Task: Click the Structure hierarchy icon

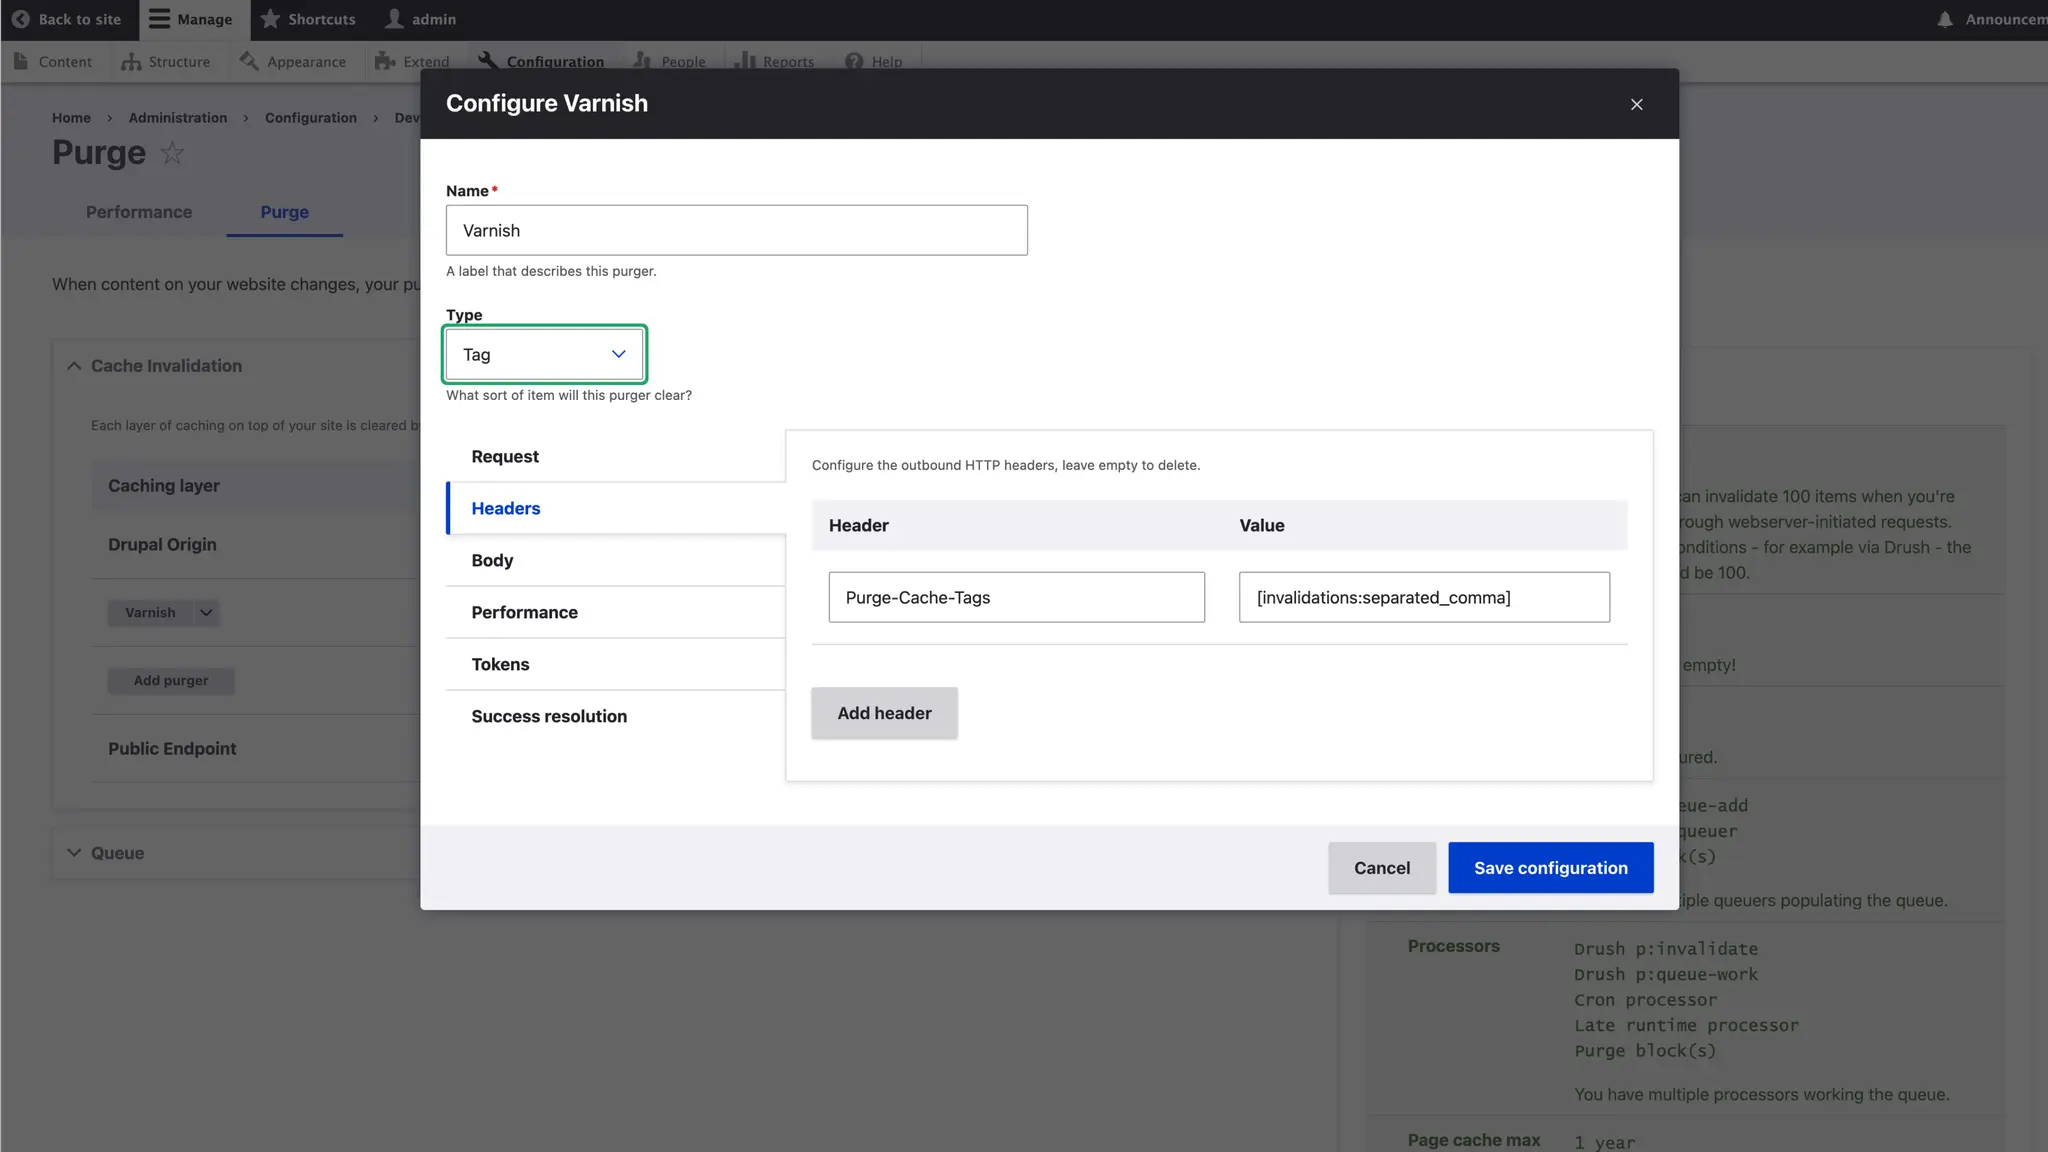Action: (131, 62)
